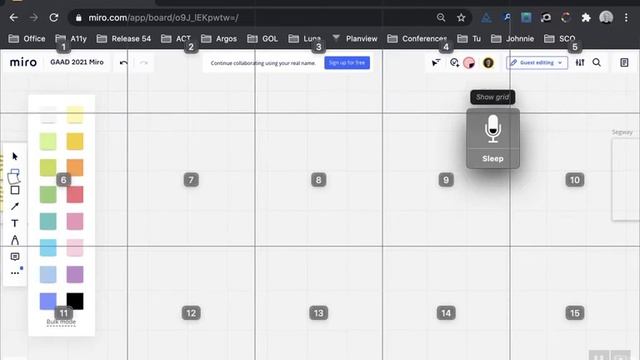Viewport: 640px width, 360px height.
Task: Select the Comment tool
Action: pyautogui.click(x=15, y=257)
